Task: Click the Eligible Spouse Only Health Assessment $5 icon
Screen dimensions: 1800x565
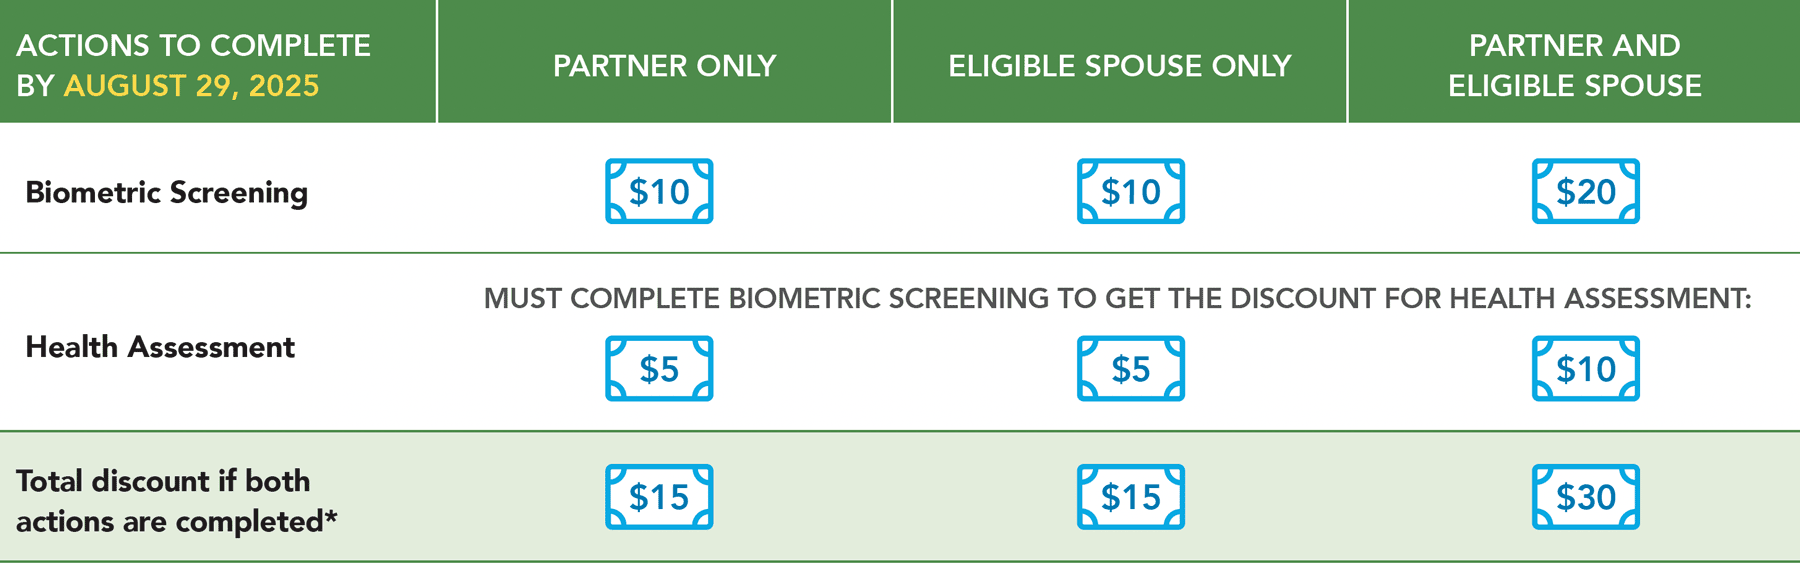Action: click(x=1130, y=369)
